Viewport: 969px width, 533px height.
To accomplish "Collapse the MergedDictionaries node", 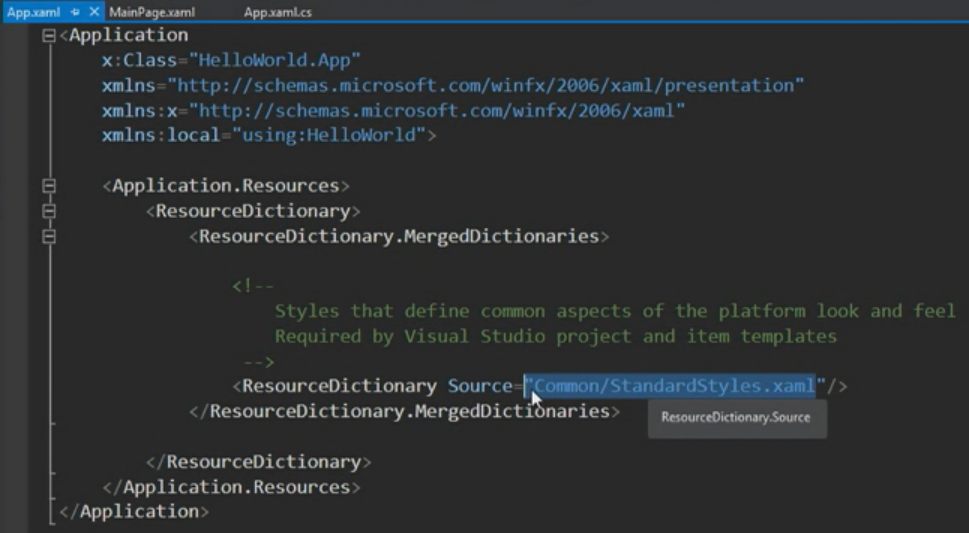I will tap(49, 236).
